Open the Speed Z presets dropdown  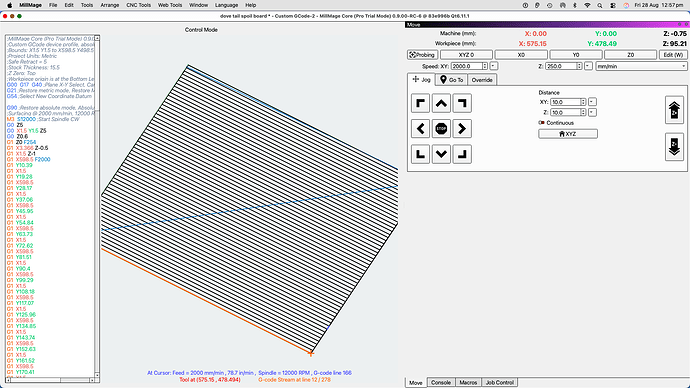point(588,66)
